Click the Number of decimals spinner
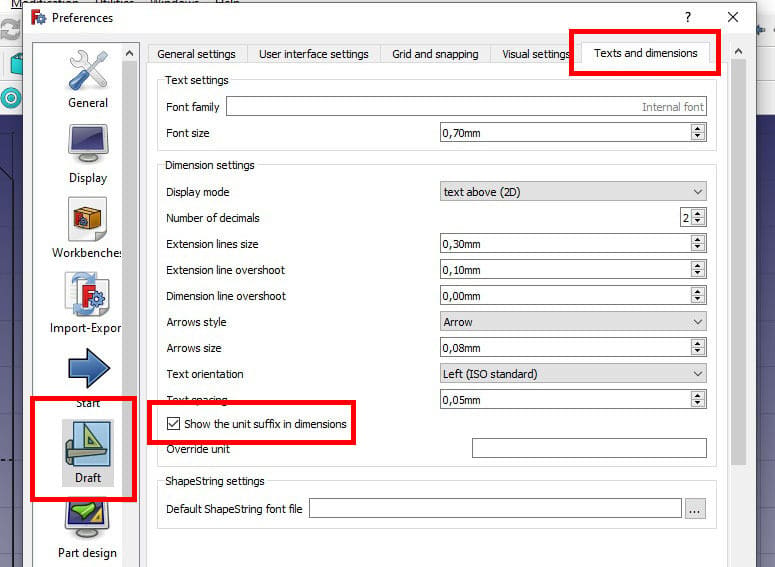775x567 pixels. (x=693, y=218)
